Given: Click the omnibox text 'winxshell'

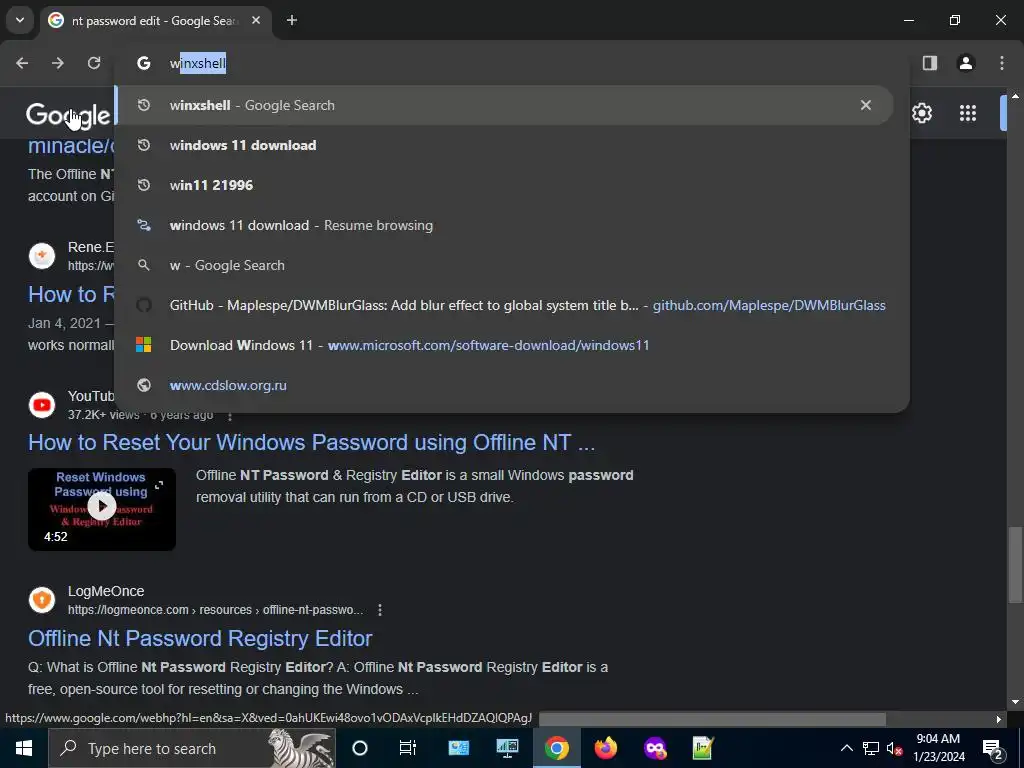Looking at the screenshot, I should coord(198,63).
